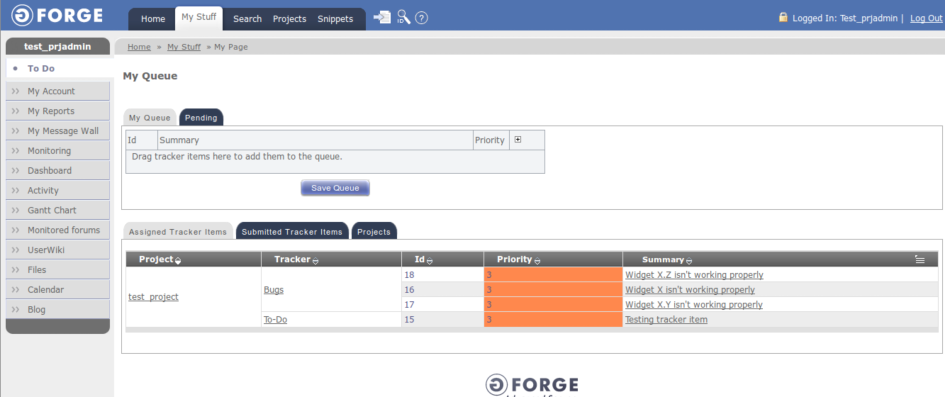Click the Priority header in the queue table
The image size is (945, 397).
(x=490, y=140)
